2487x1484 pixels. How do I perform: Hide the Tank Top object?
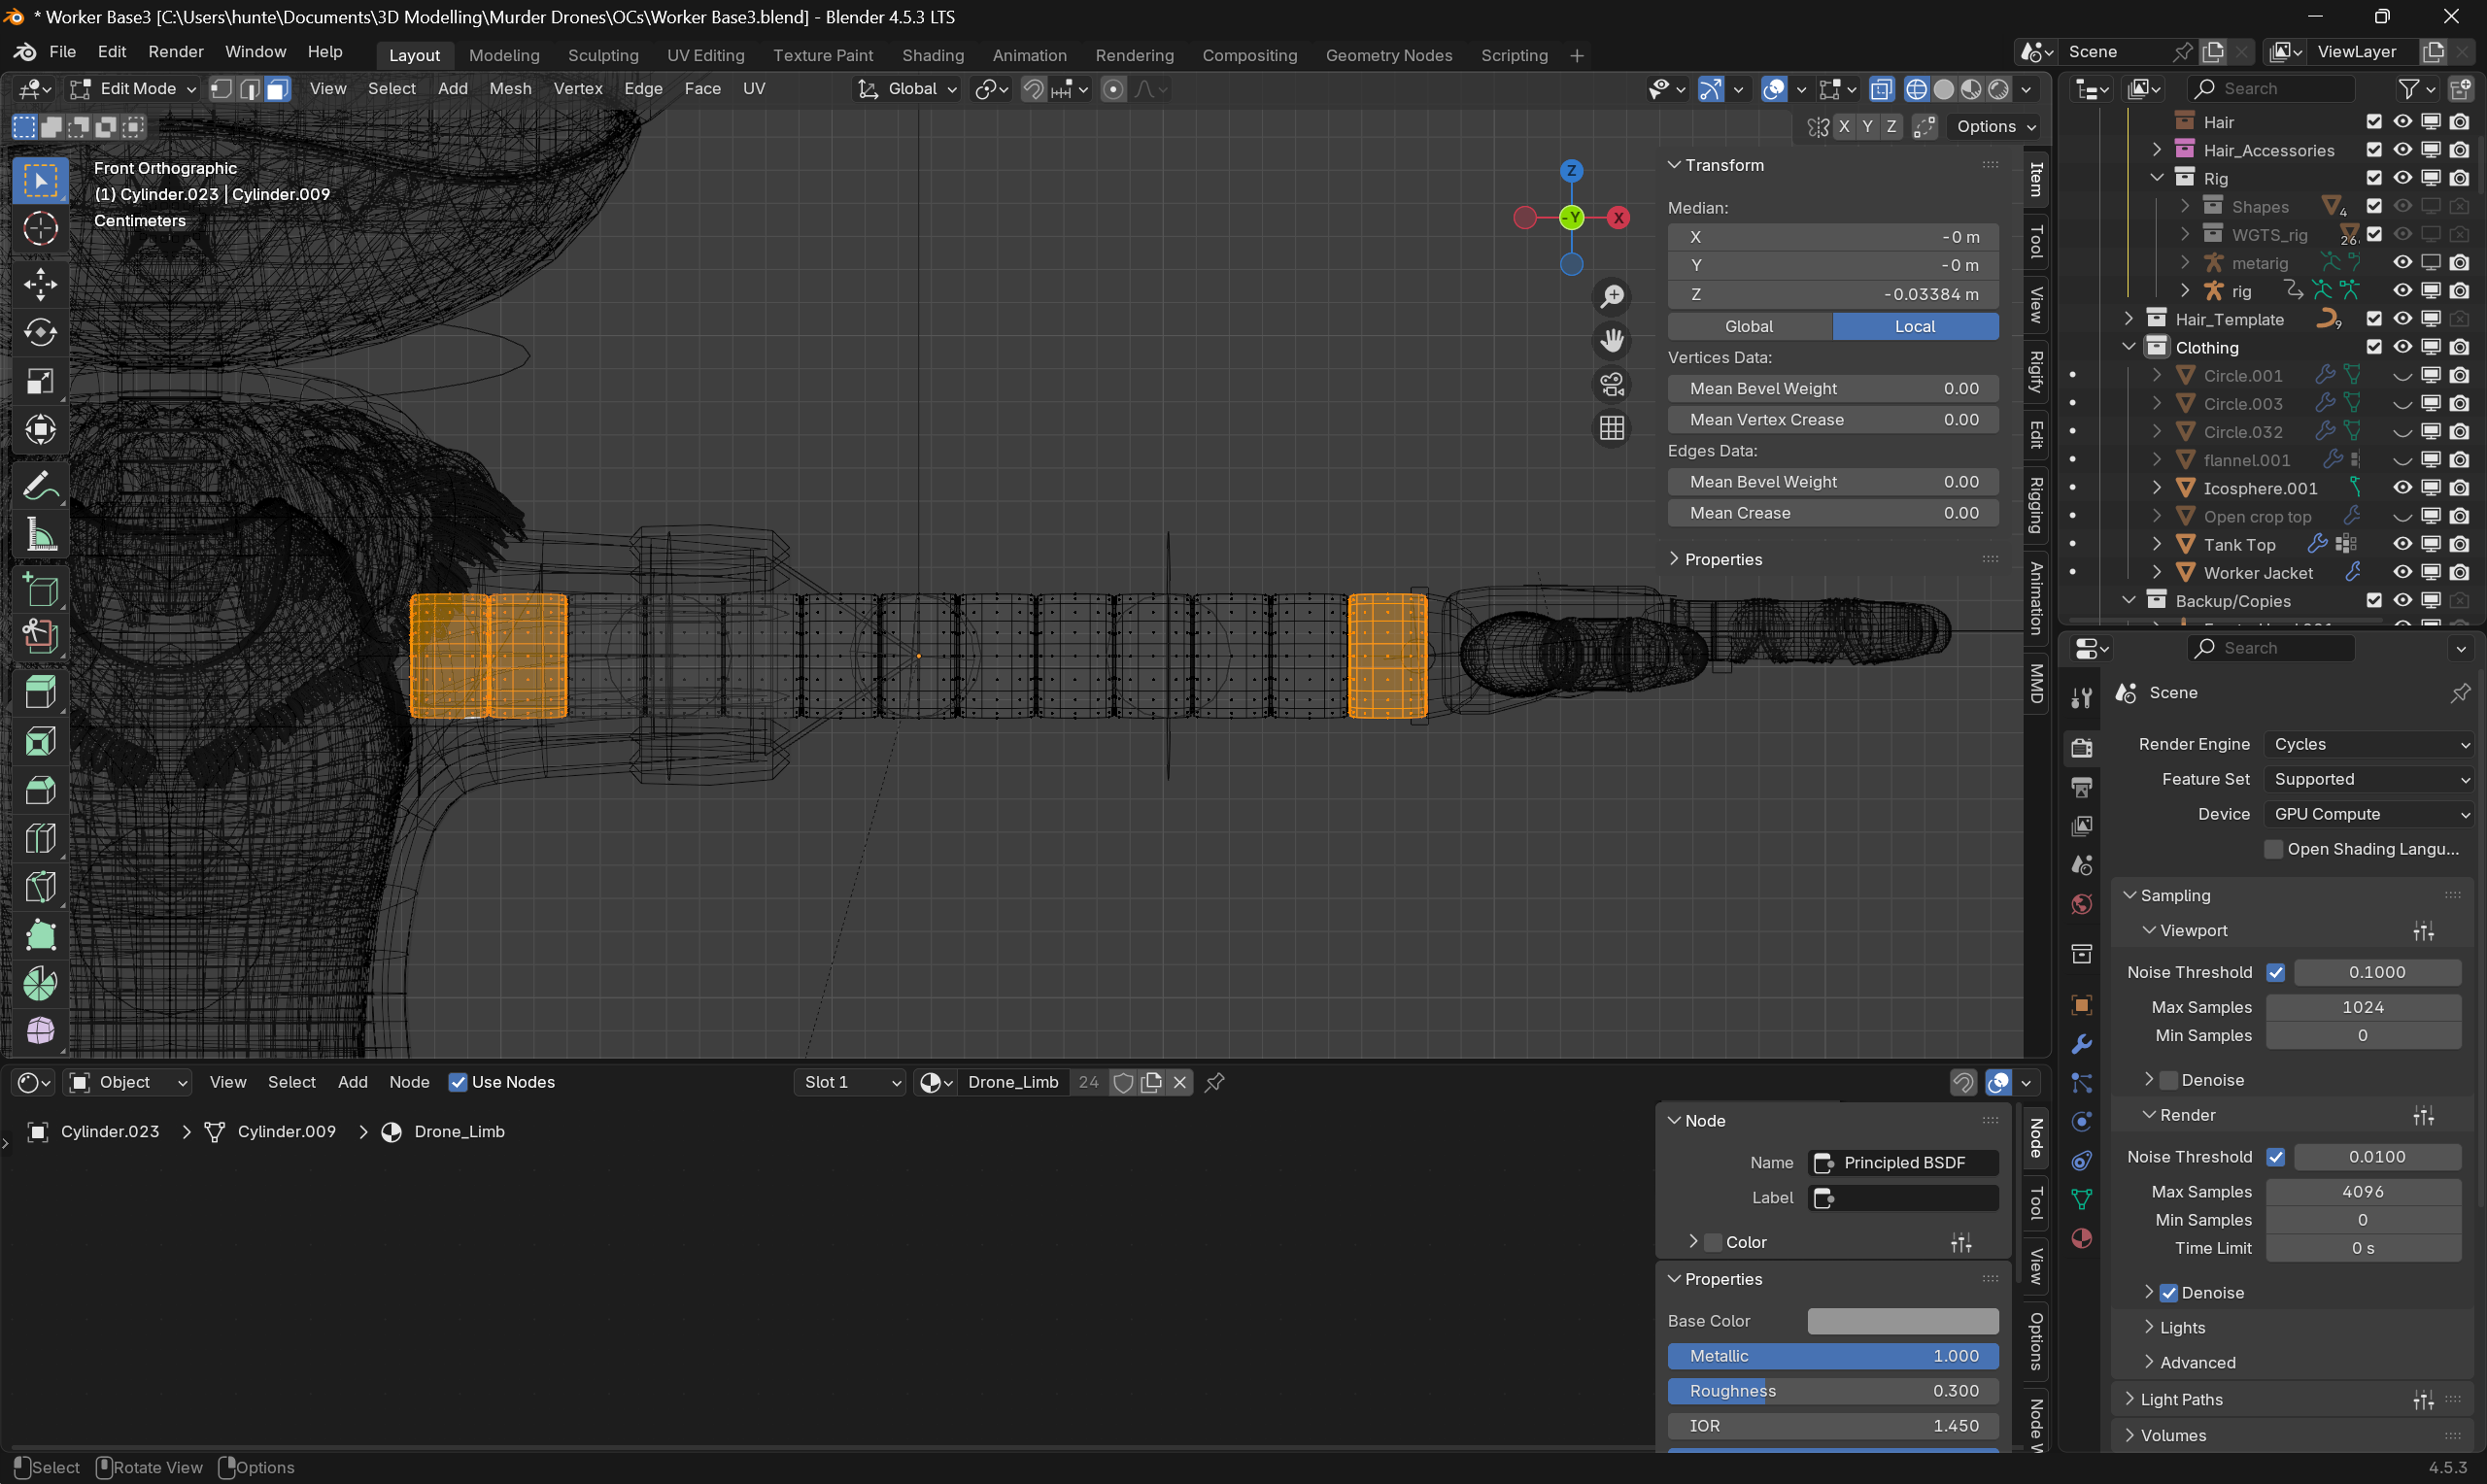pos(2402,545)
